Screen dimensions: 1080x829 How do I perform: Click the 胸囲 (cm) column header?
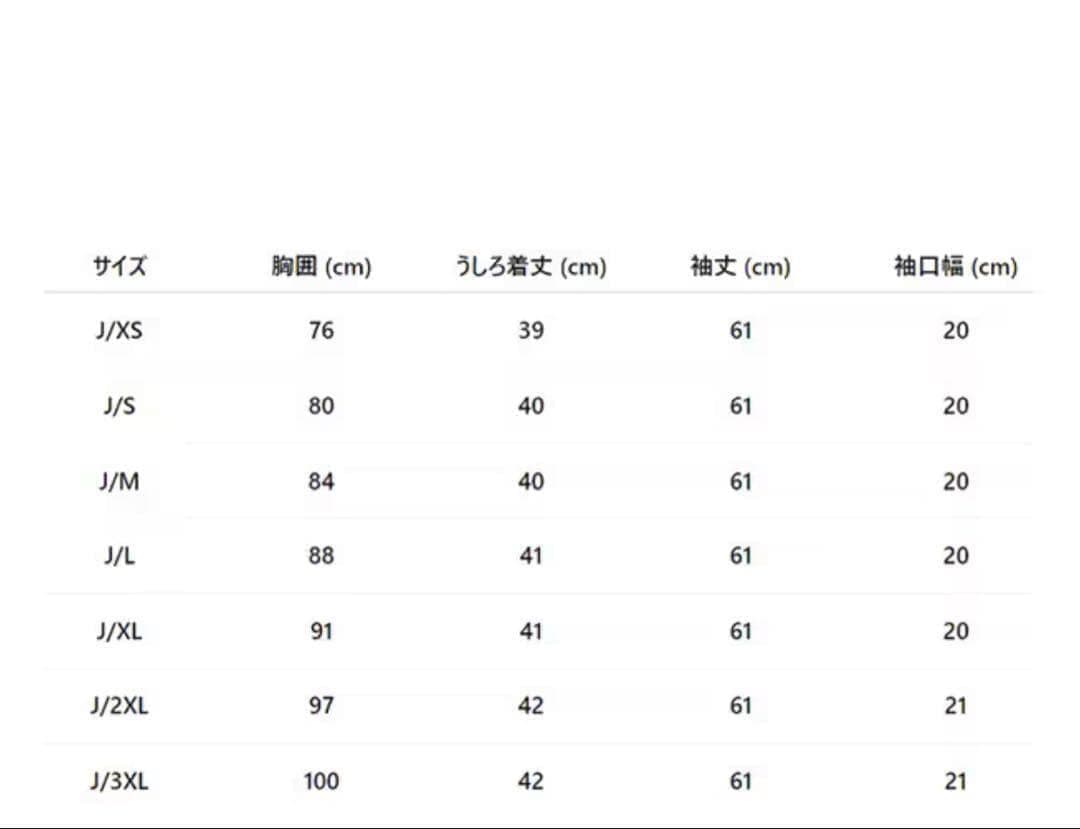point(321,267)
